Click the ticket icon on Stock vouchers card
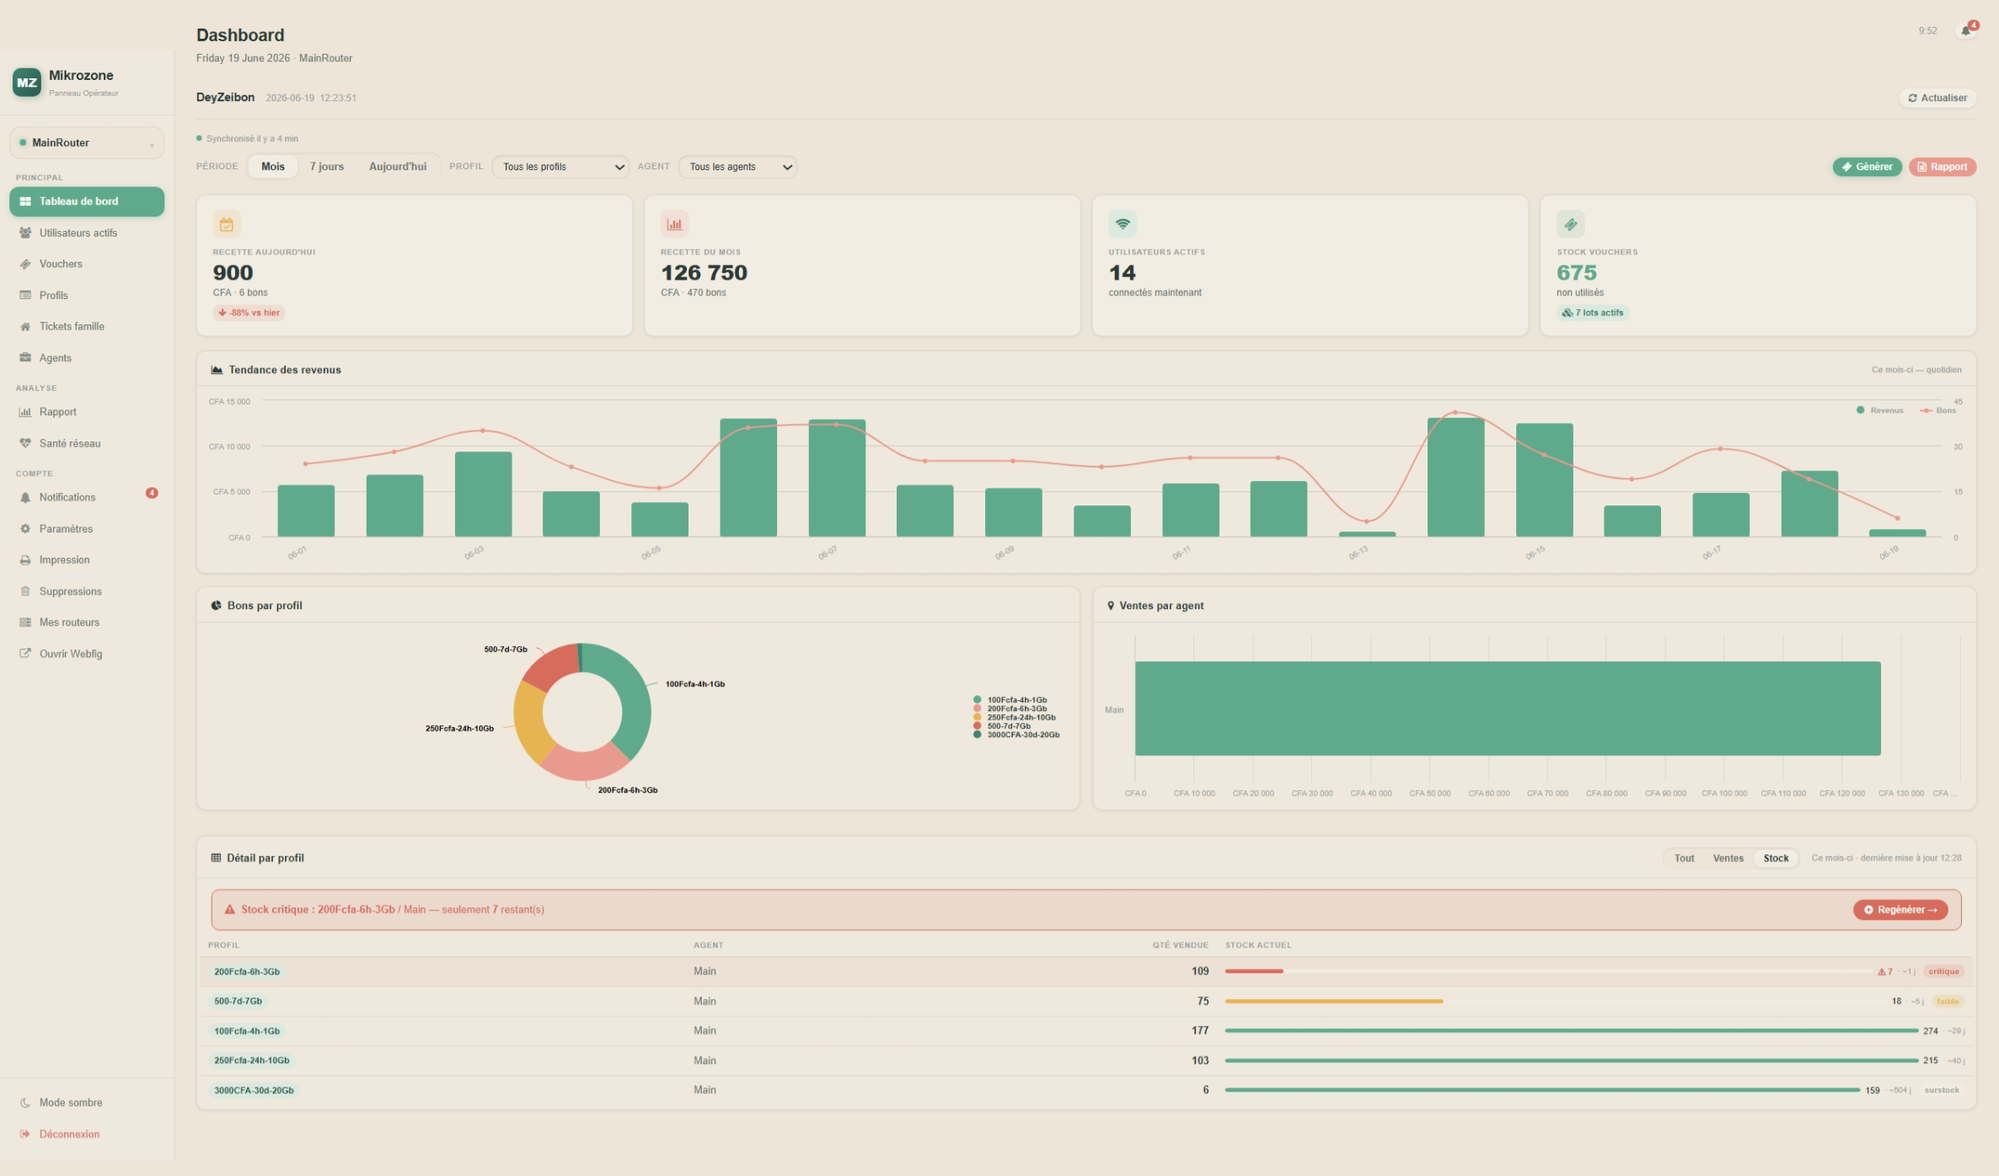The height and width of the screenshot is (1176, 1999). click(x=1571, y=224)
